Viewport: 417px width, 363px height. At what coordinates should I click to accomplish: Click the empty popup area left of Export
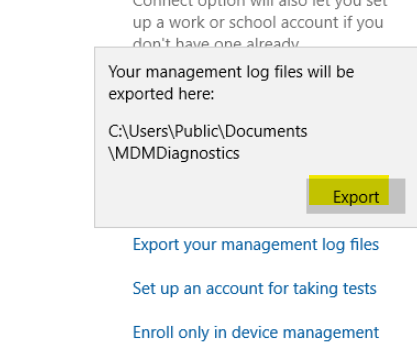[200, 196]
